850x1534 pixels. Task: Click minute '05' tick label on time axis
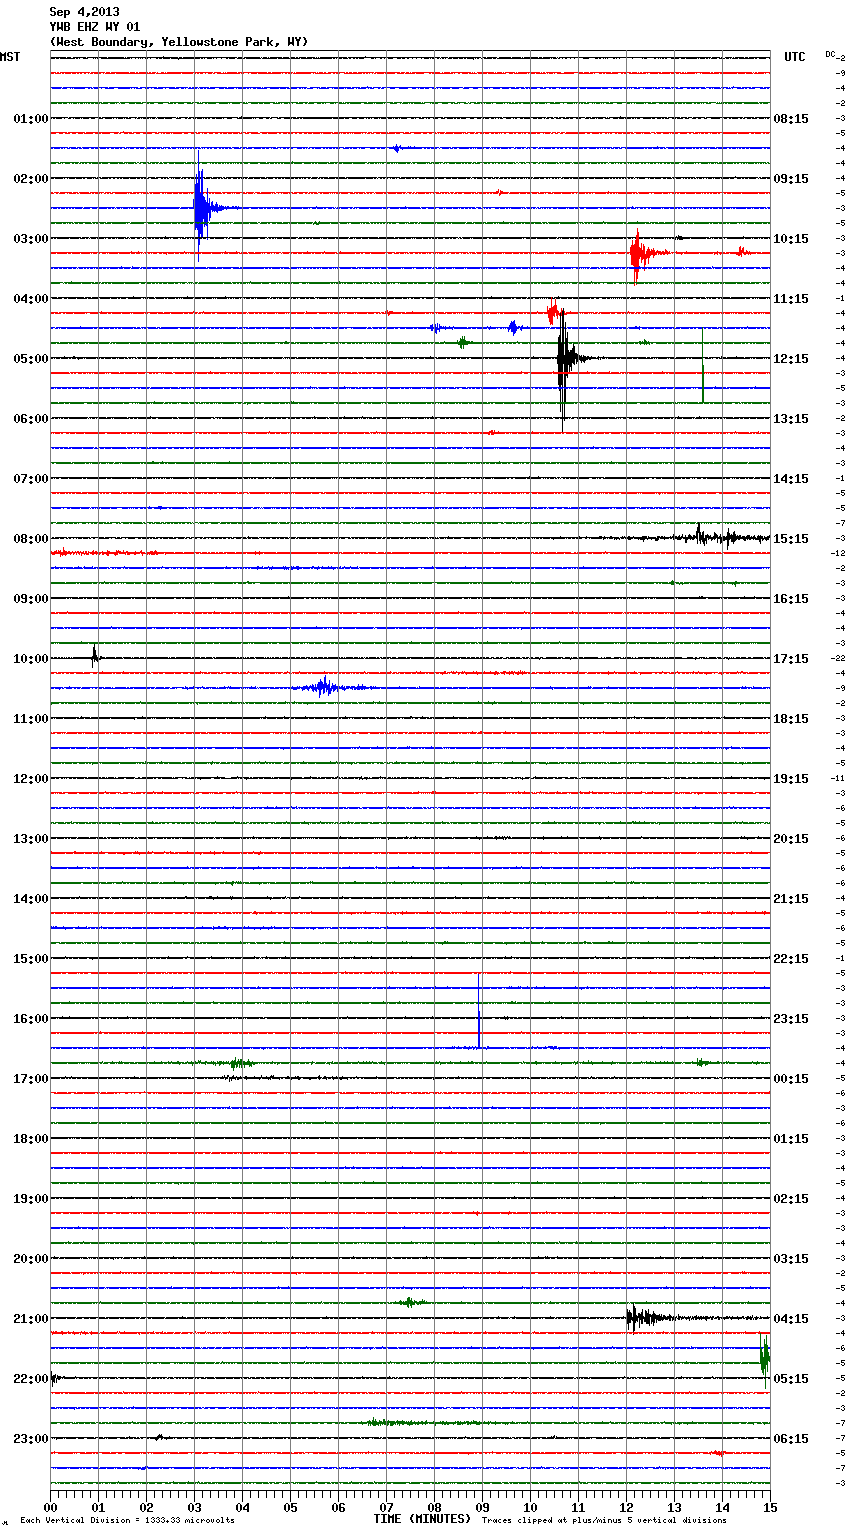pos(290,1507)
